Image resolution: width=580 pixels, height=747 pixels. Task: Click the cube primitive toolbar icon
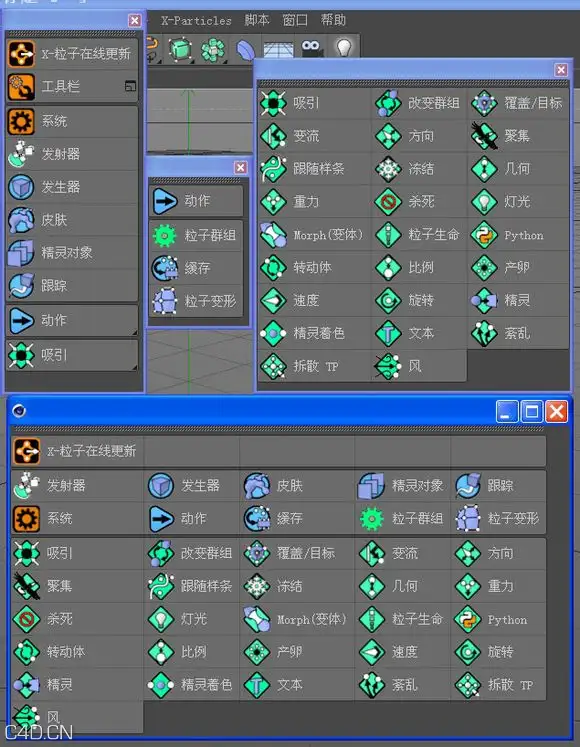180,49
